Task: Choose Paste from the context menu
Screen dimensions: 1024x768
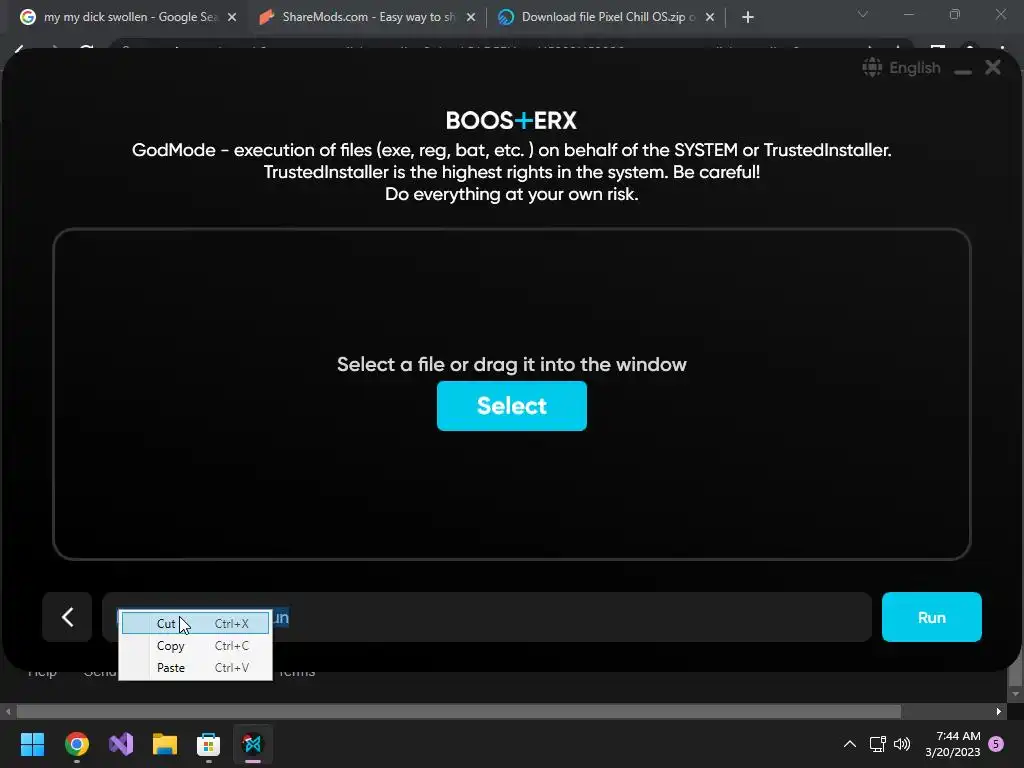Action: (195, 668)
